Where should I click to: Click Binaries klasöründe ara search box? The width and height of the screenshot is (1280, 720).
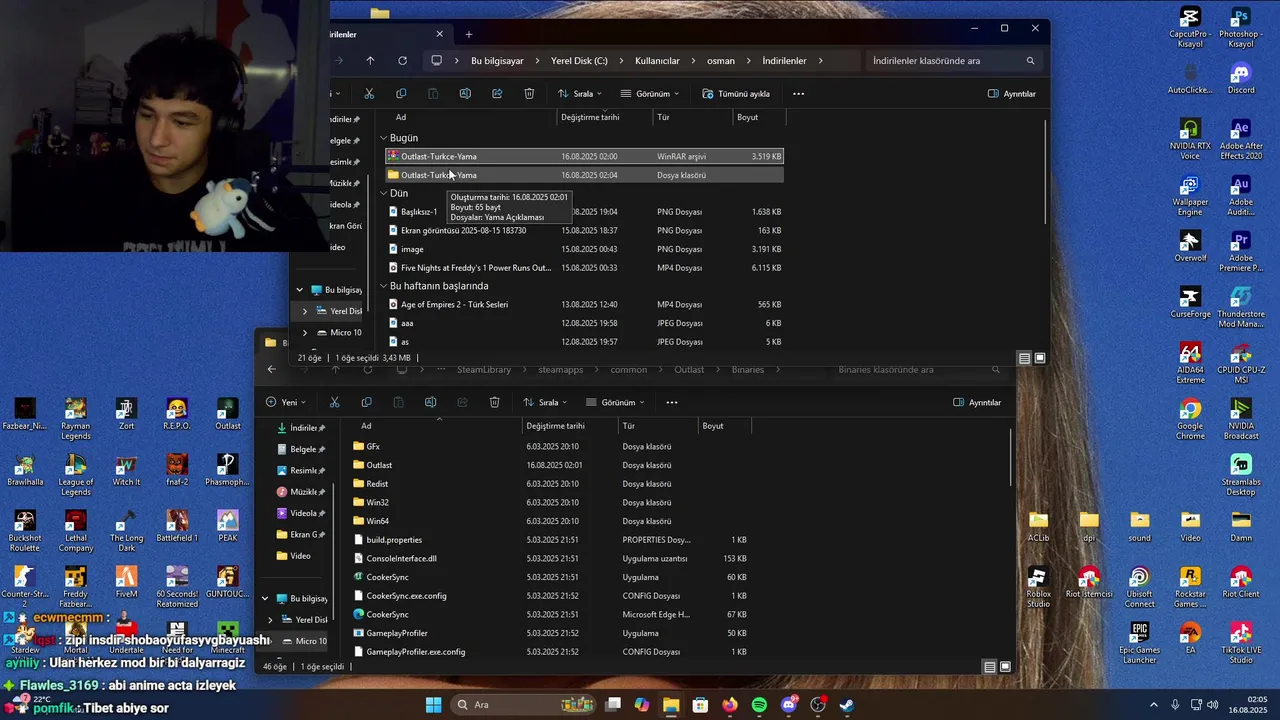[918, 370]
